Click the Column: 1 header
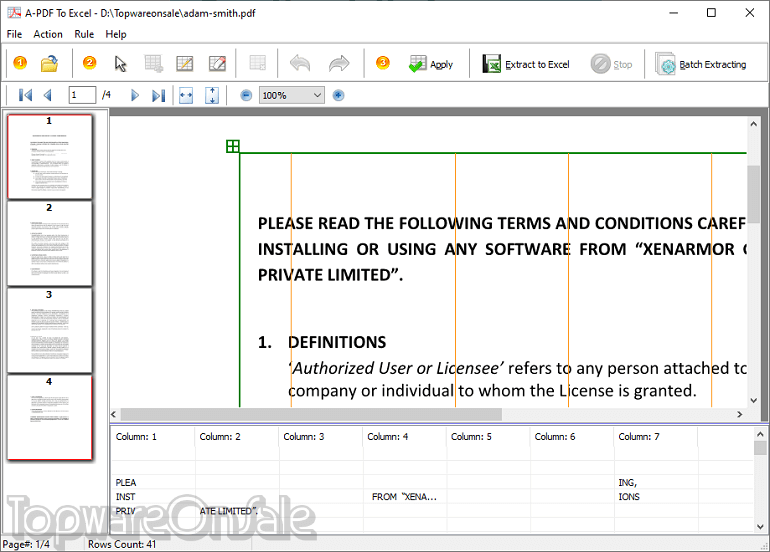The image size is (770, 552). tap(153, 437)
